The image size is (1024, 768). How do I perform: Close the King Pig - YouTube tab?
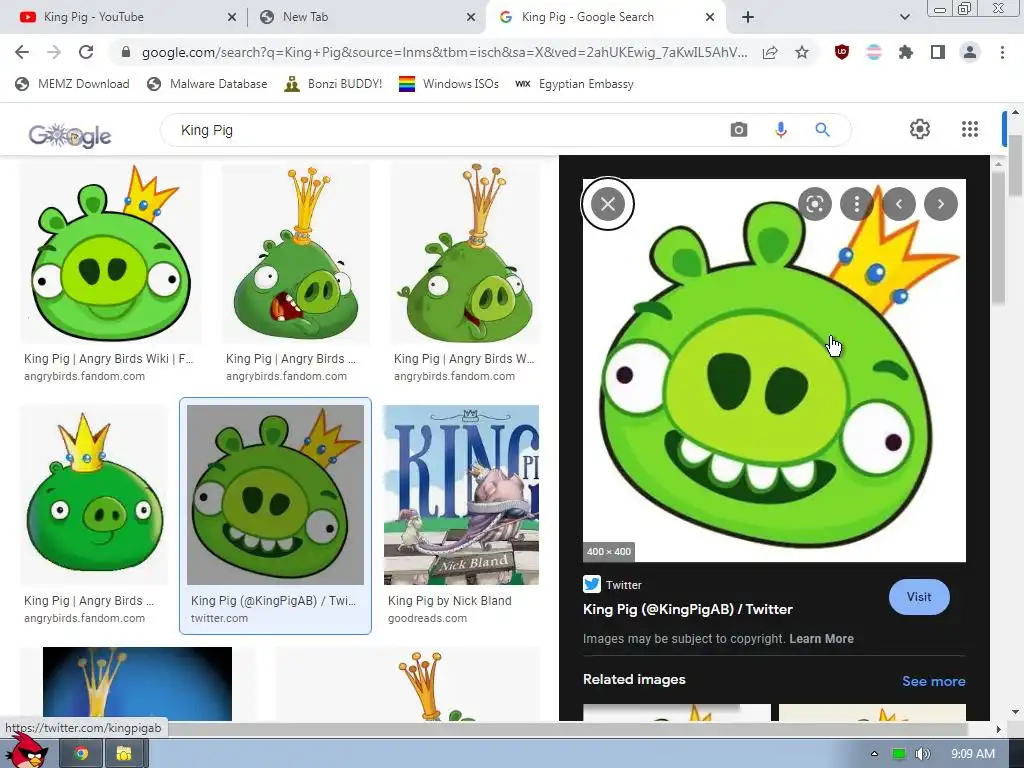pyautogui.click(x=232, y=18)
